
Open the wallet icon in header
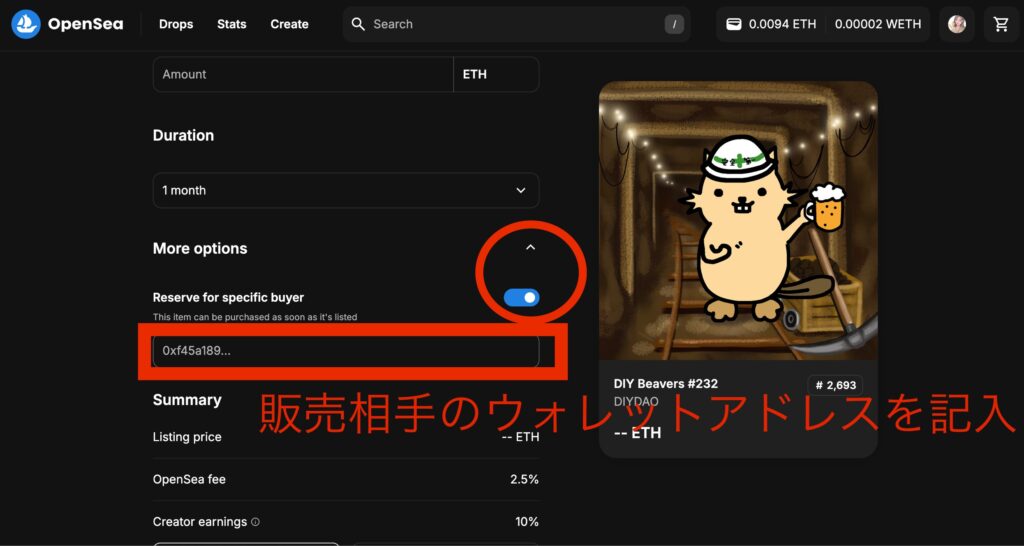(x=734, y=24)
